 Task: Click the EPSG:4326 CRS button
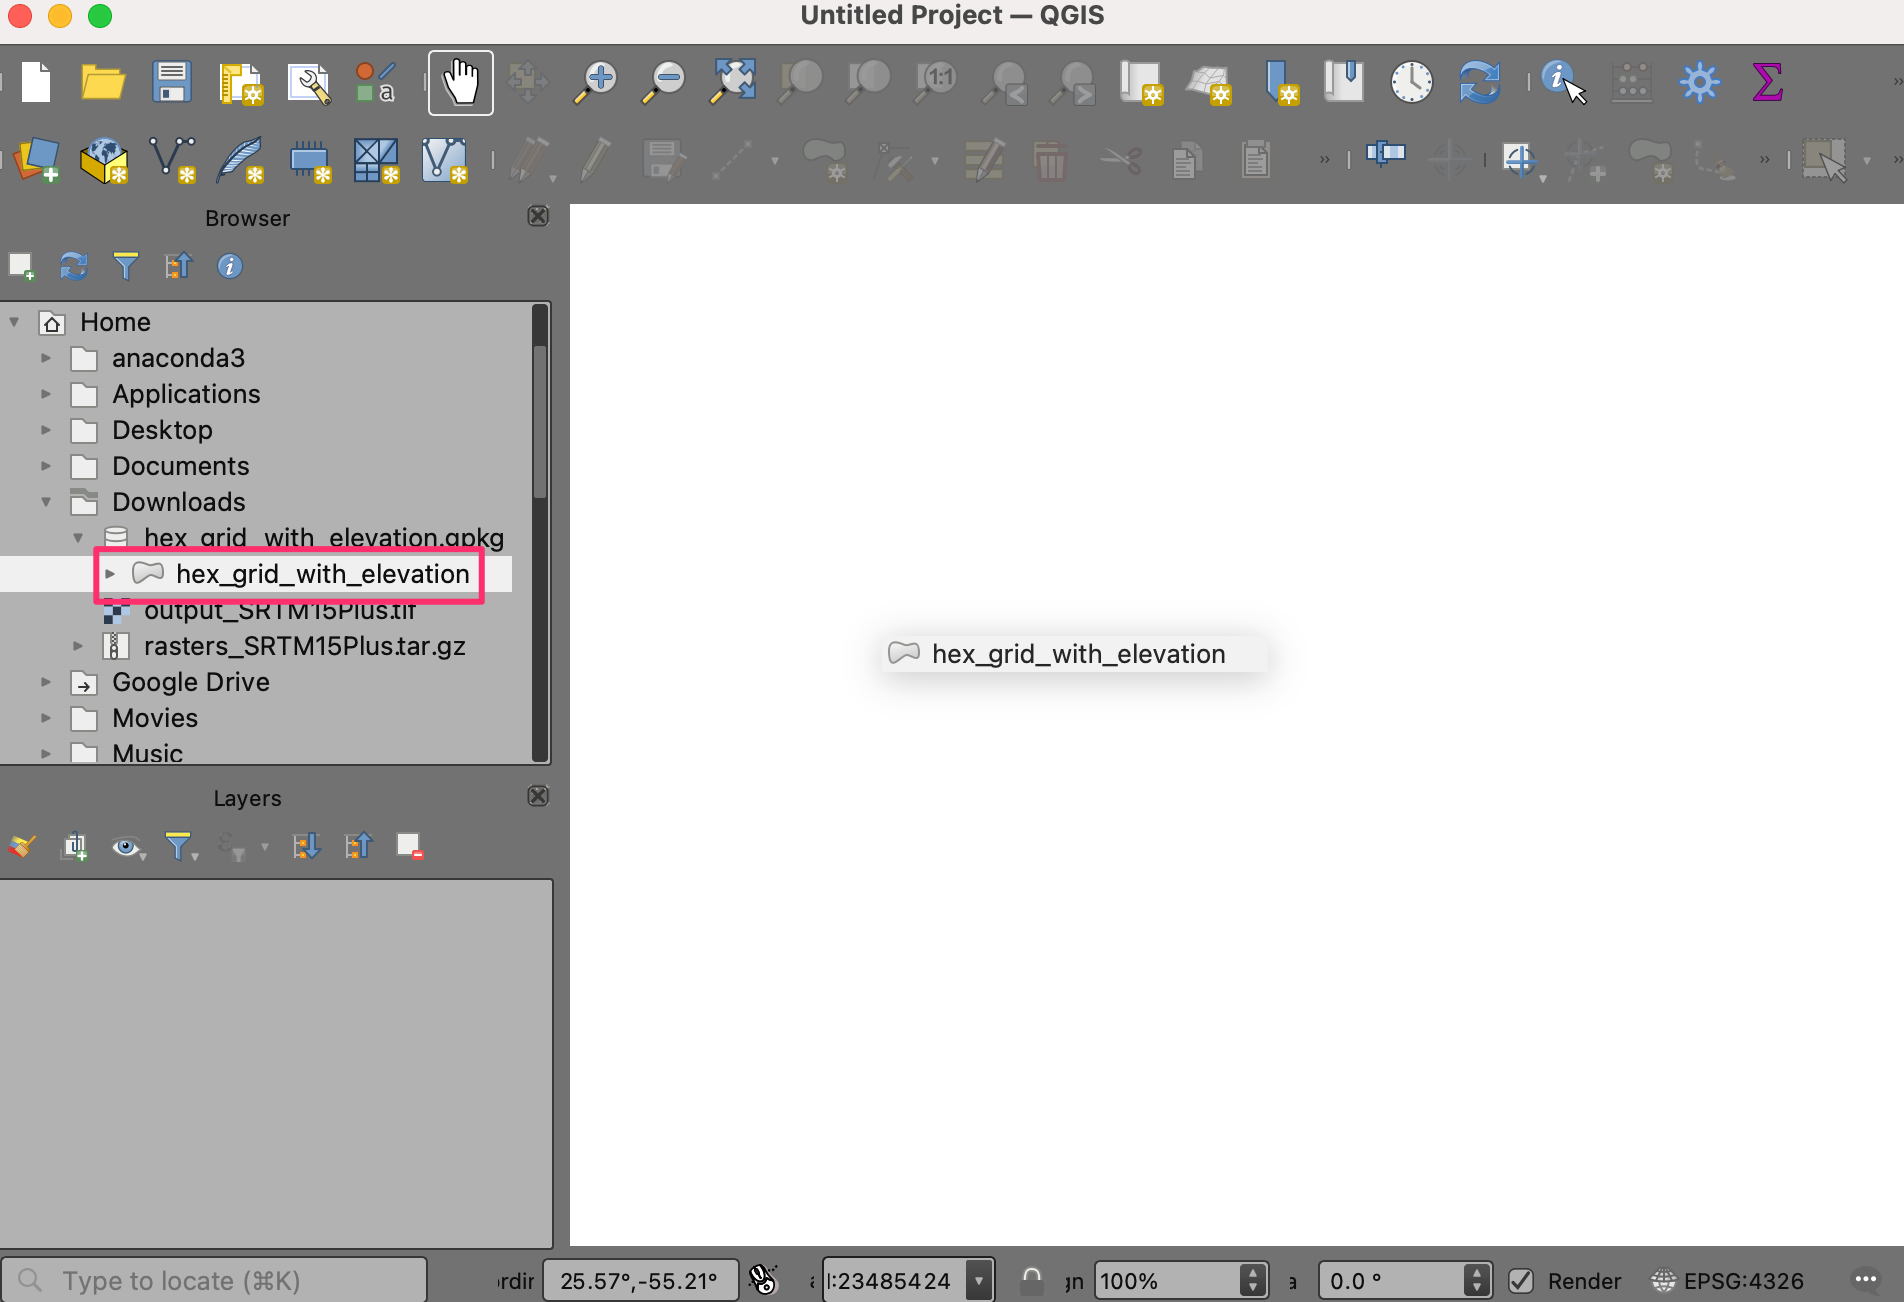click(x=1728, y=1281)
